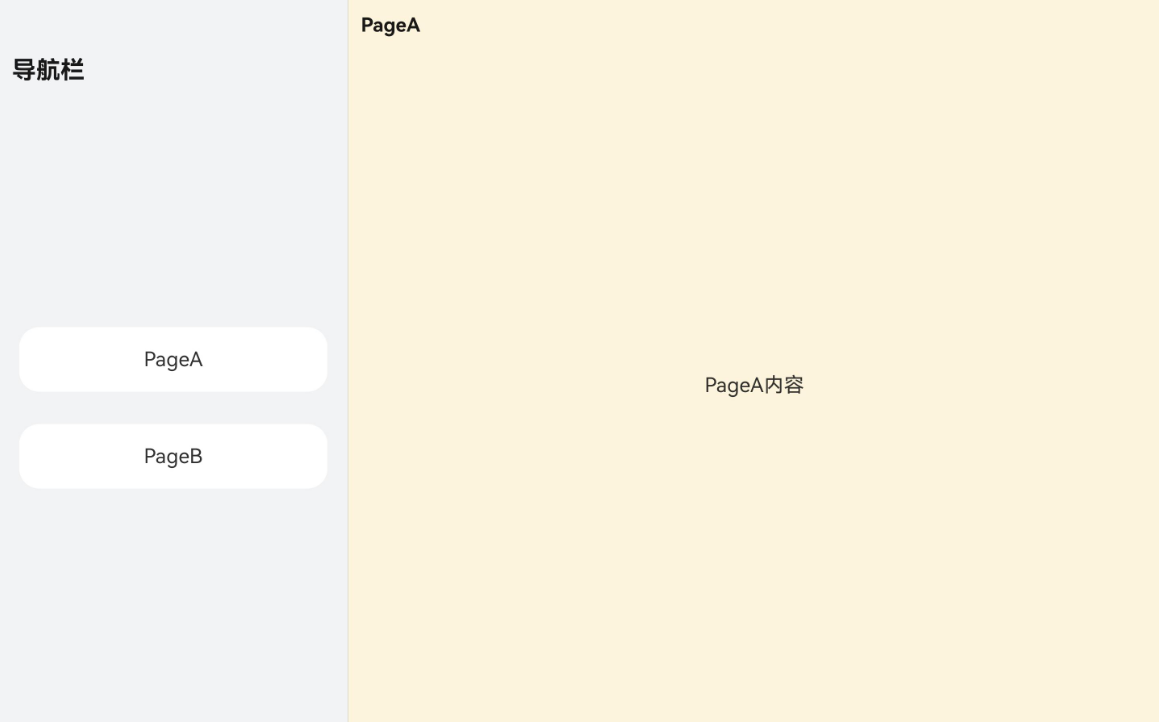1159x722 pixels.
Task: Click the centered PageA内容 label
Action: [754, 385]
